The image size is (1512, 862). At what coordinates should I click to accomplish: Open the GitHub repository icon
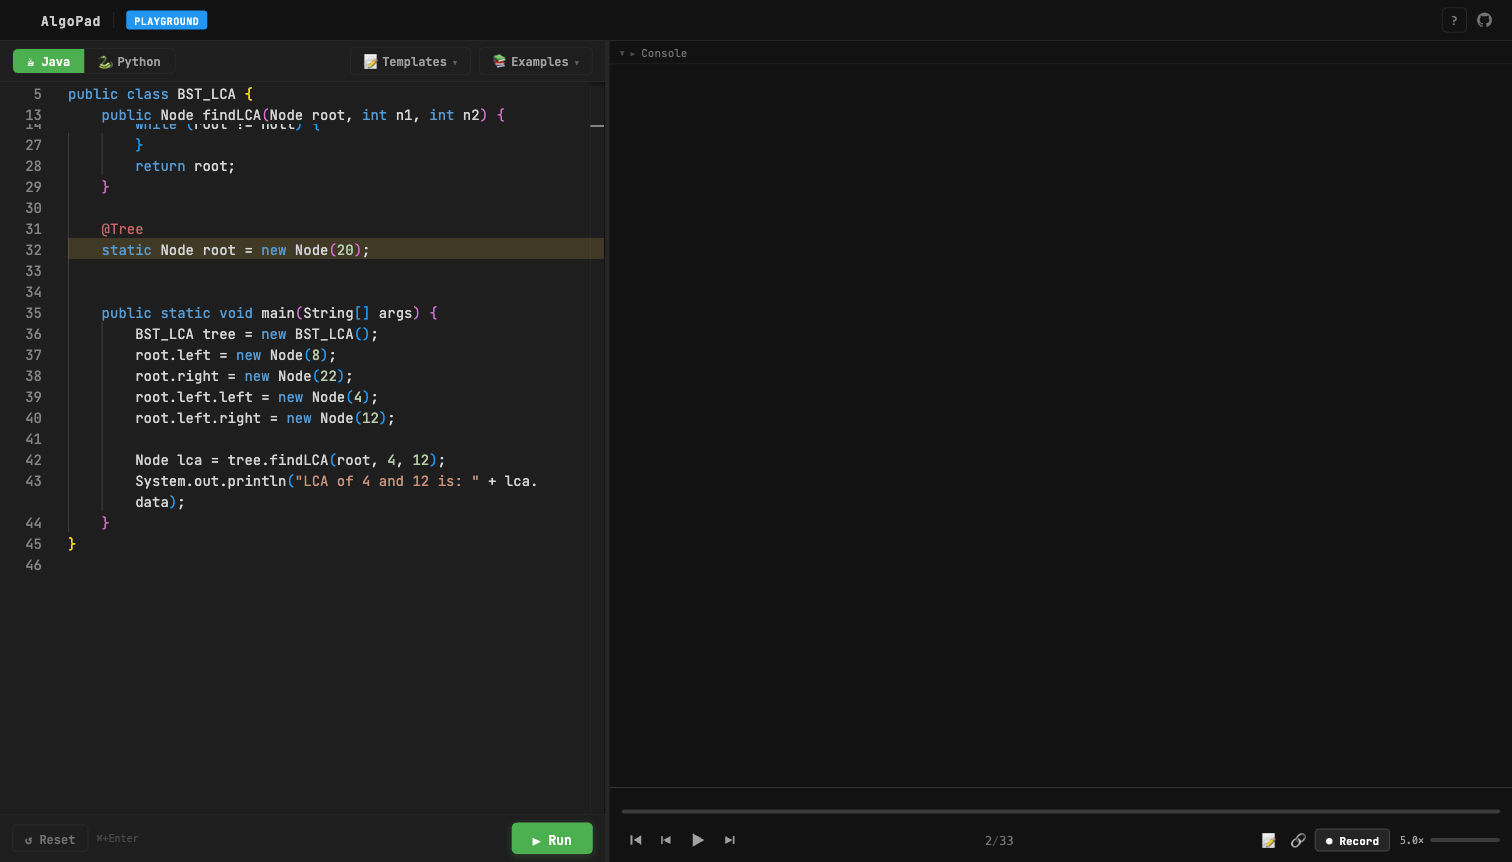click(1485, 20)
